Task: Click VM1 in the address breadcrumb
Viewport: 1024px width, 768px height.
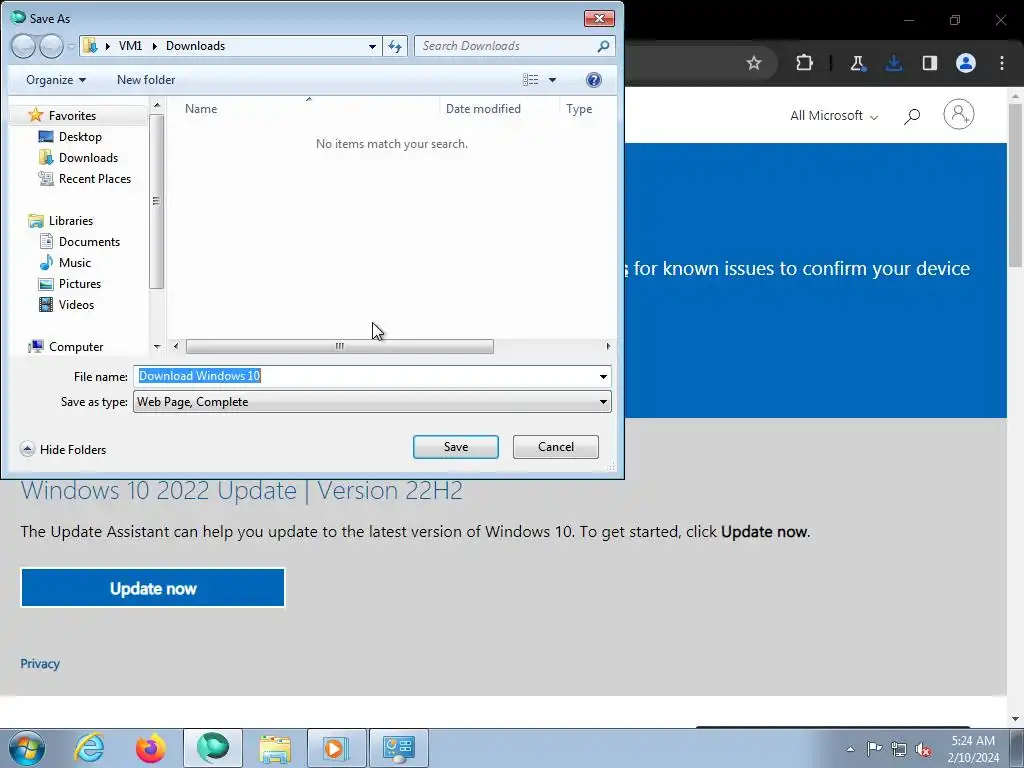Action: pos(130,46)
